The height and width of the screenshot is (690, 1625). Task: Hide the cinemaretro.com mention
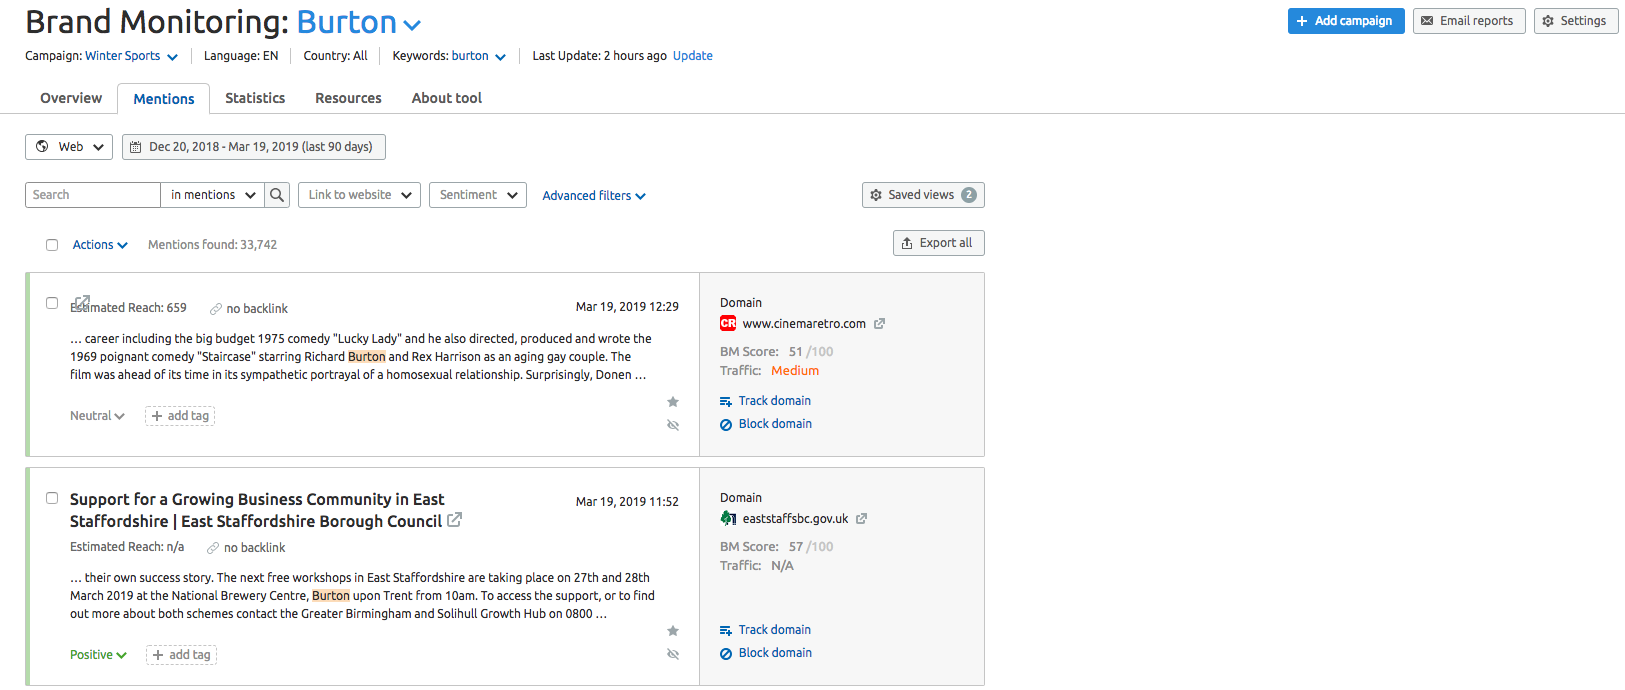coord(673,425)
